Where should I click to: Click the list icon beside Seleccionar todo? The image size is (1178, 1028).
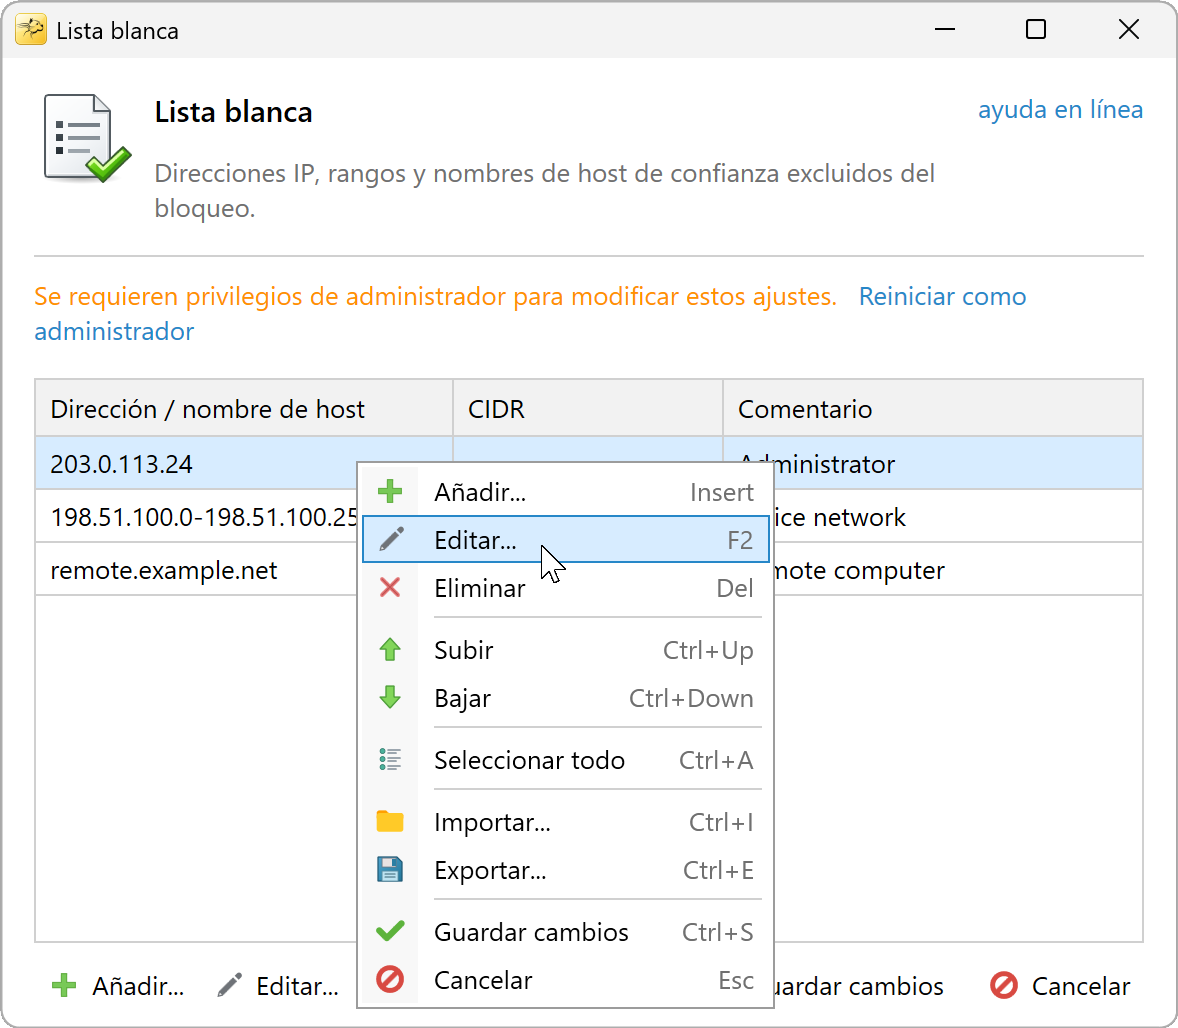(x=390, y=760)
